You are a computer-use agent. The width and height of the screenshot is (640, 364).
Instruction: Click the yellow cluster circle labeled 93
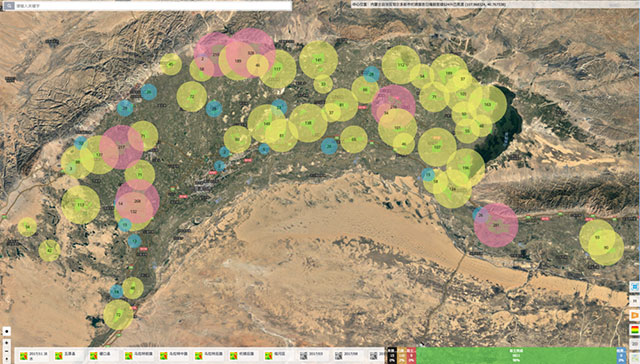click(597, 237)
